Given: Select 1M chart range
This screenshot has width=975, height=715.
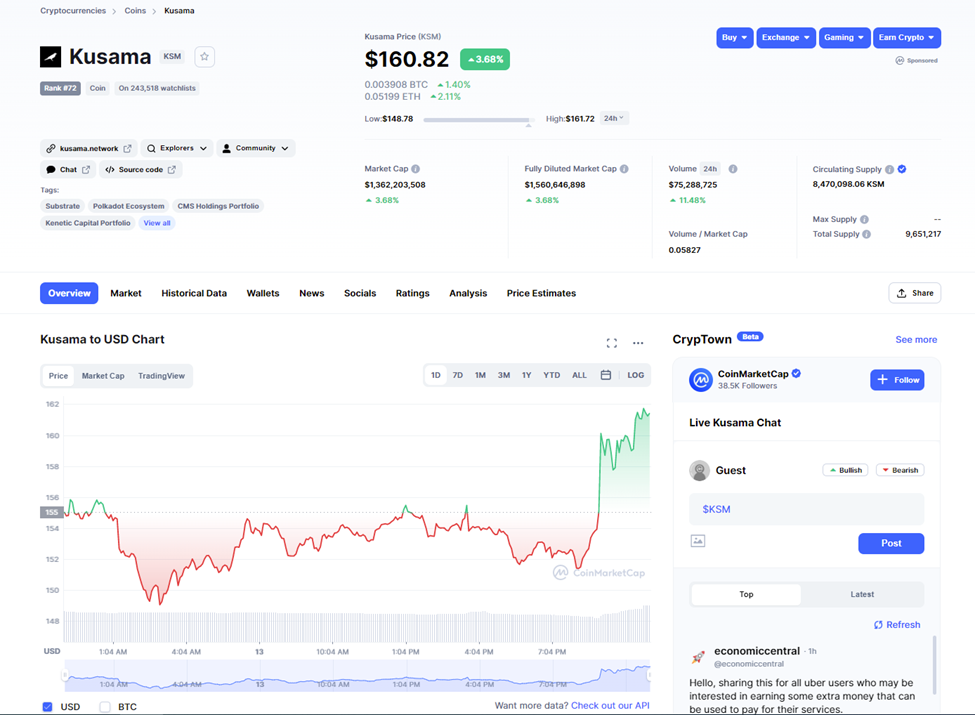Looking at the screenshot, I should tap(480, 376).
